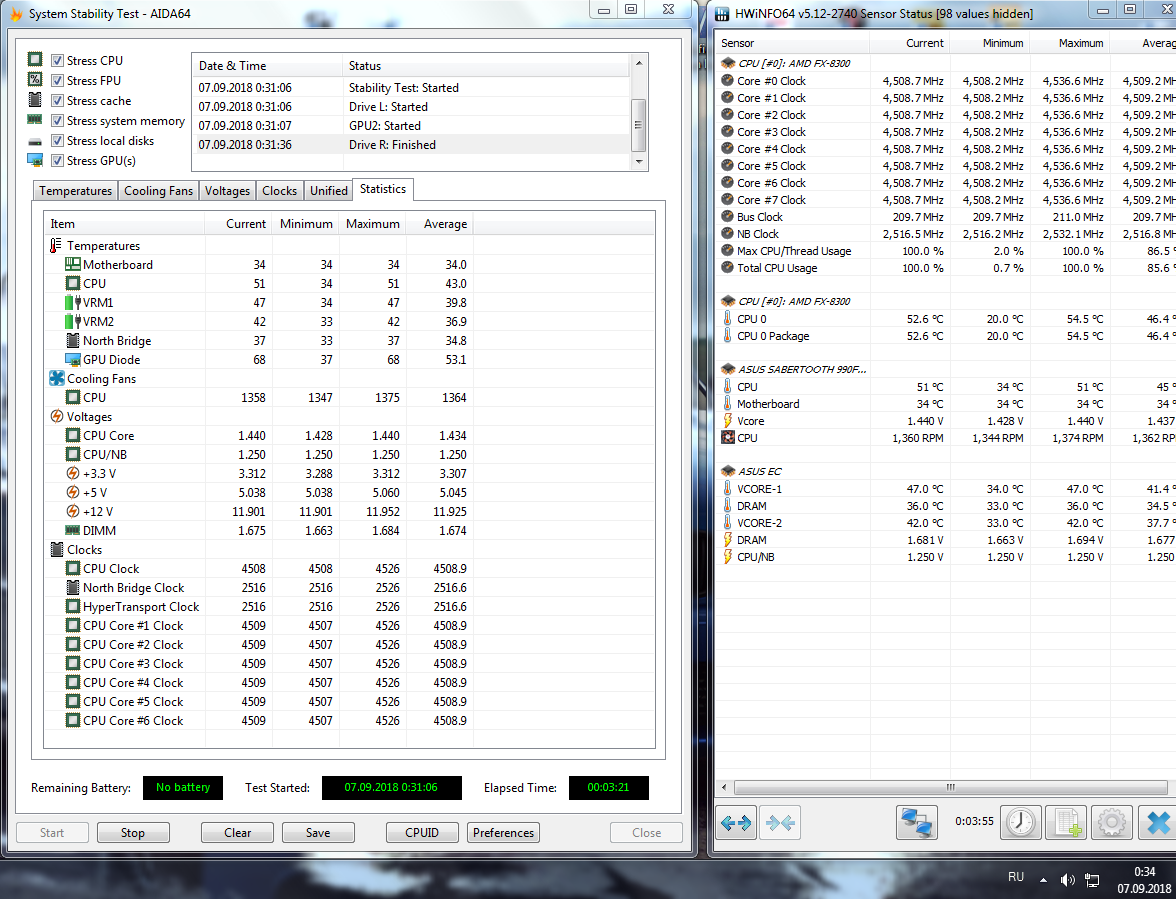Switch to the Clocks tab
This screenshot has height=899, width=1176.
coord(280,190)
